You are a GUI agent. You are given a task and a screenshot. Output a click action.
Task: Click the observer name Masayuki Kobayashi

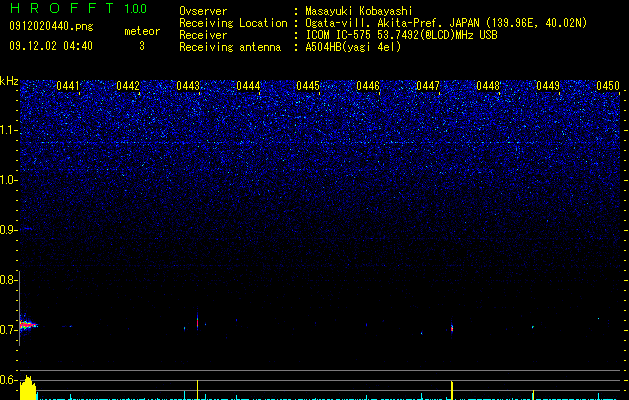point(359,11)
